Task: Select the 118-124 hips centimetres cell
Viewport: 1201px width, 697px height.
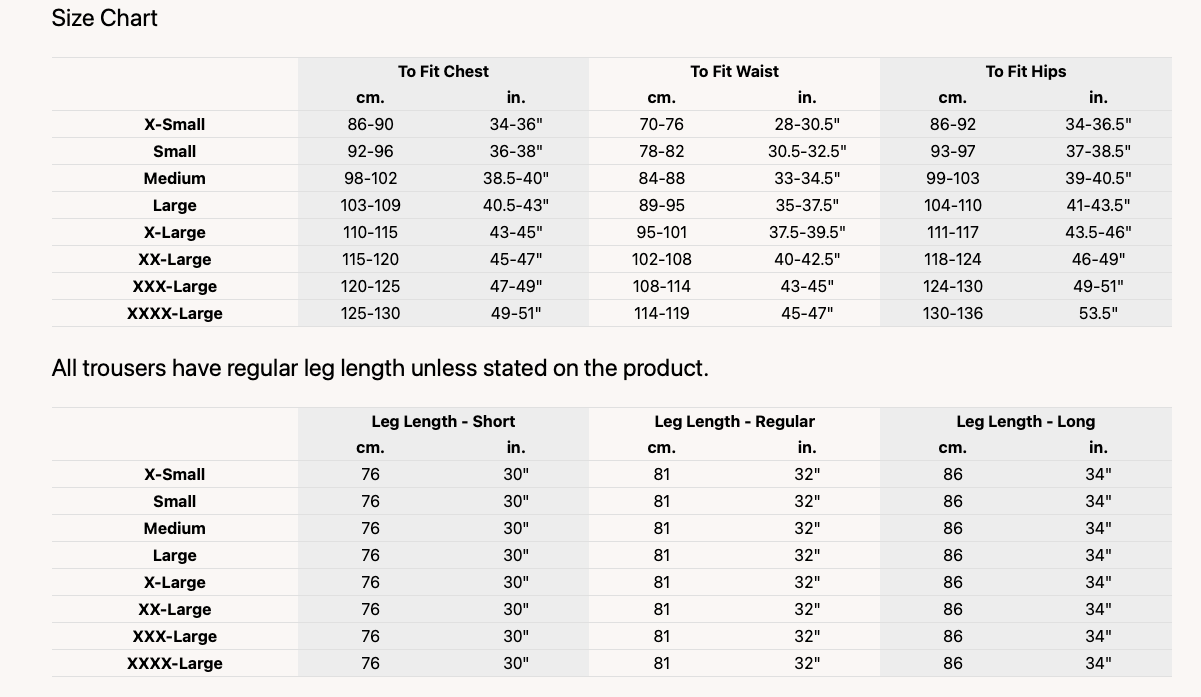Action: (952, 260)
